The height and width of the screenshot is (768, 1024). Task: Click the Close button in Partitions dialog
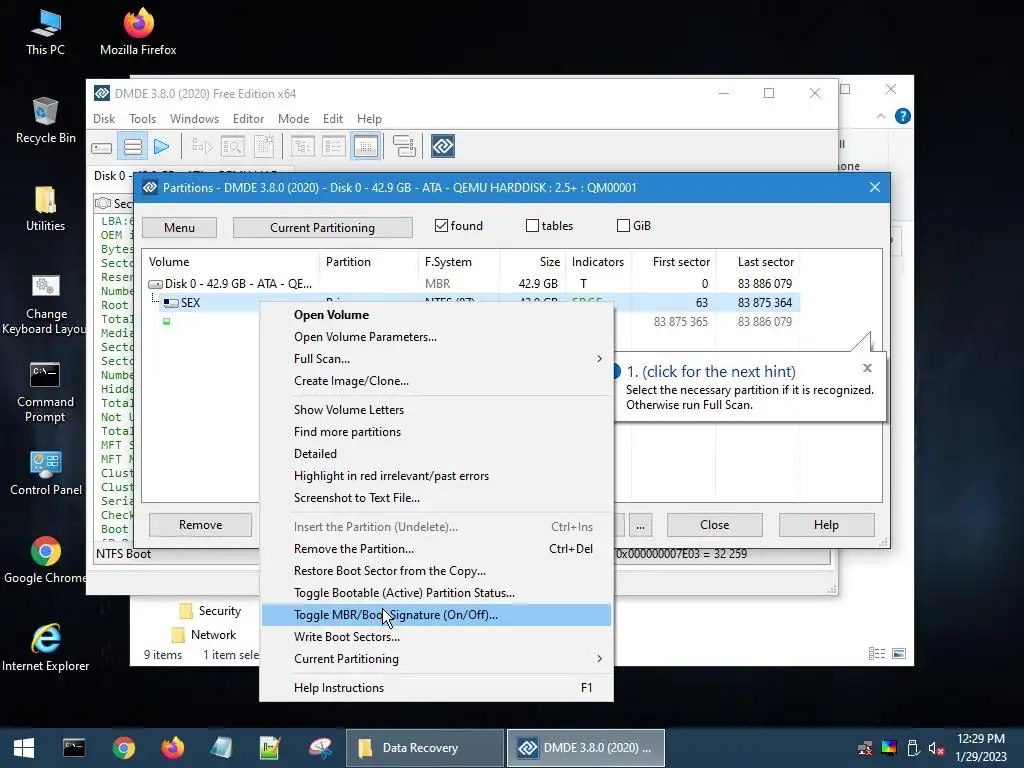714,525
